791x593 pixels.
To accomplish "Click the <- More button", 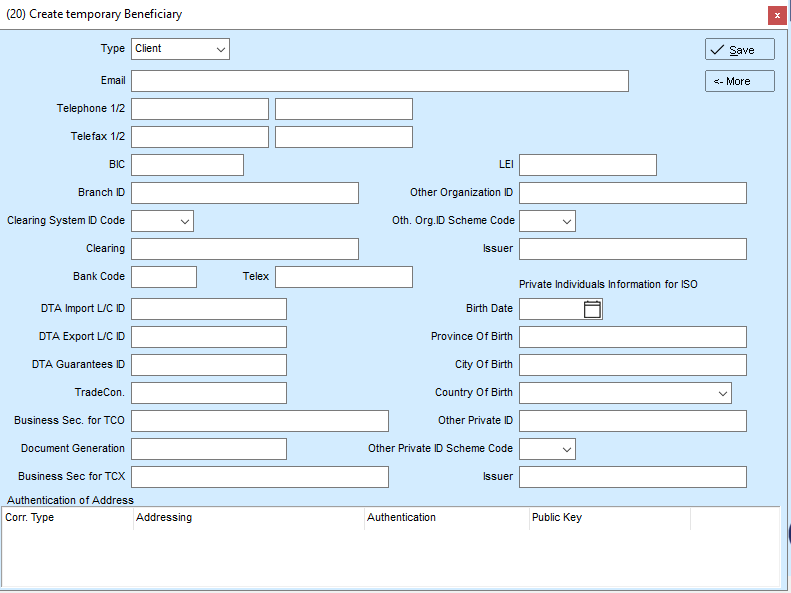I will pos(740,81).
